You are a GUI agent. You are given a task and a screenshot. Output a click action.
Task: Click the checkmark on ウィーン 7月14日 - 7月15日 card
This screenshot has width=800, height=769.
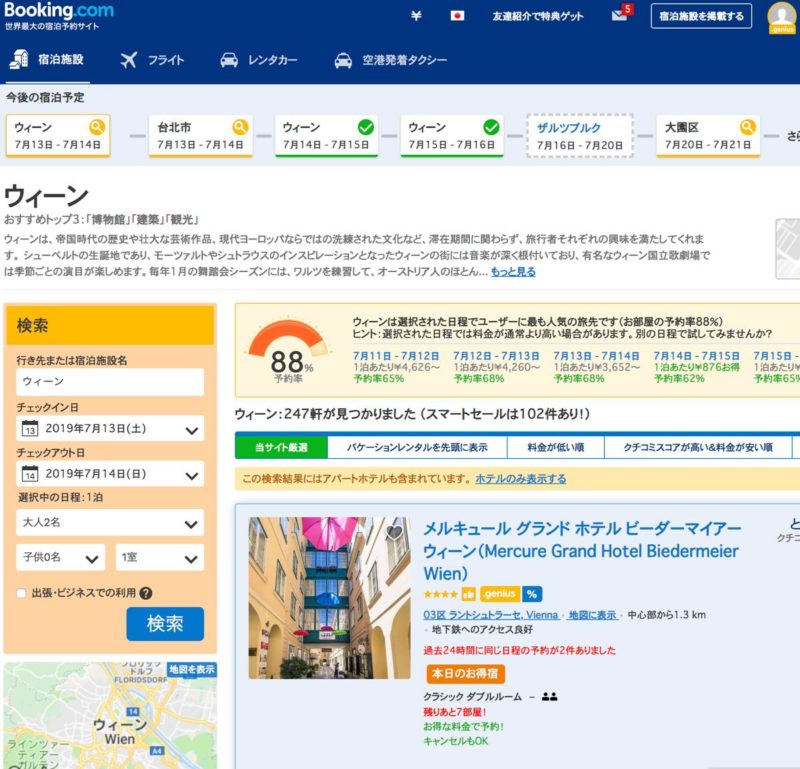(366, 127)
